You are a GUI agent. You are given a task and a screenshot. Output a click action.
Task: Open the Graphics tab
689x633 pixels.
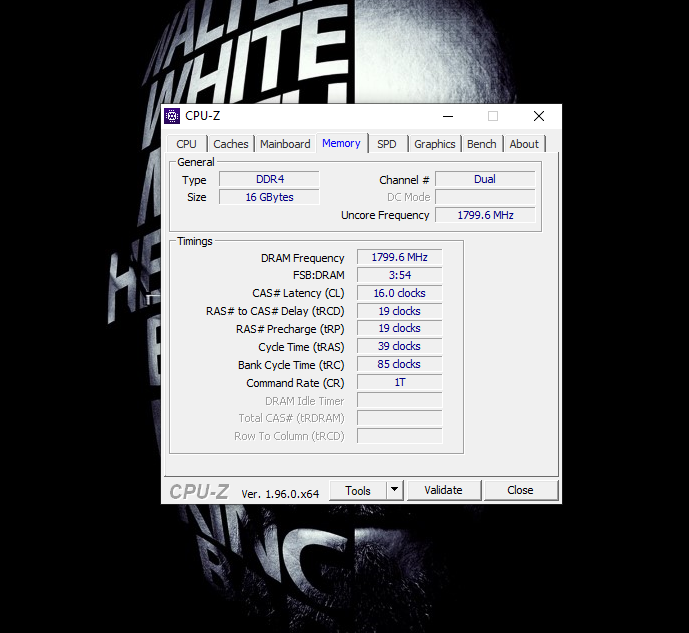(x=435, y=144)
